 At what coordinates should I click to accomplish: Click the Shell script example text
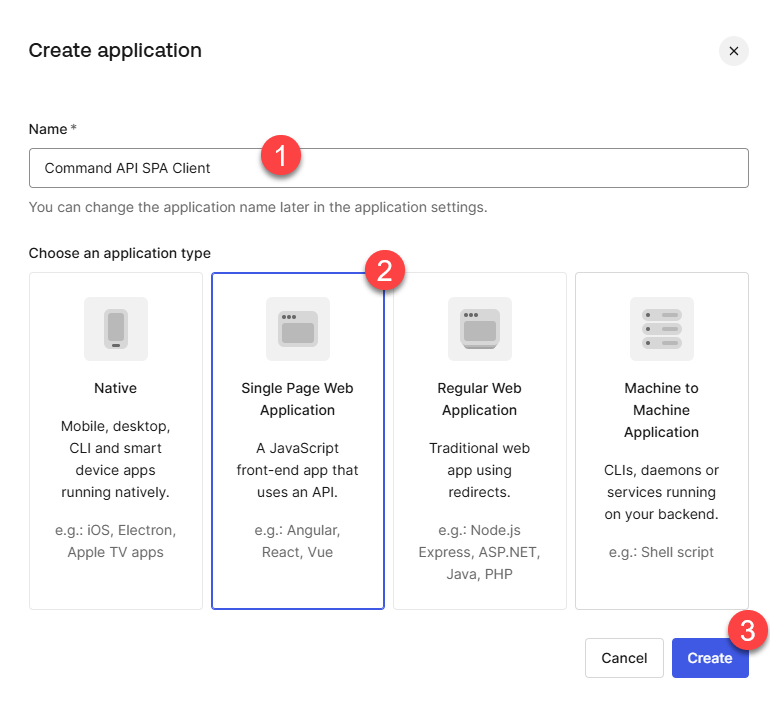pos(661,552)
